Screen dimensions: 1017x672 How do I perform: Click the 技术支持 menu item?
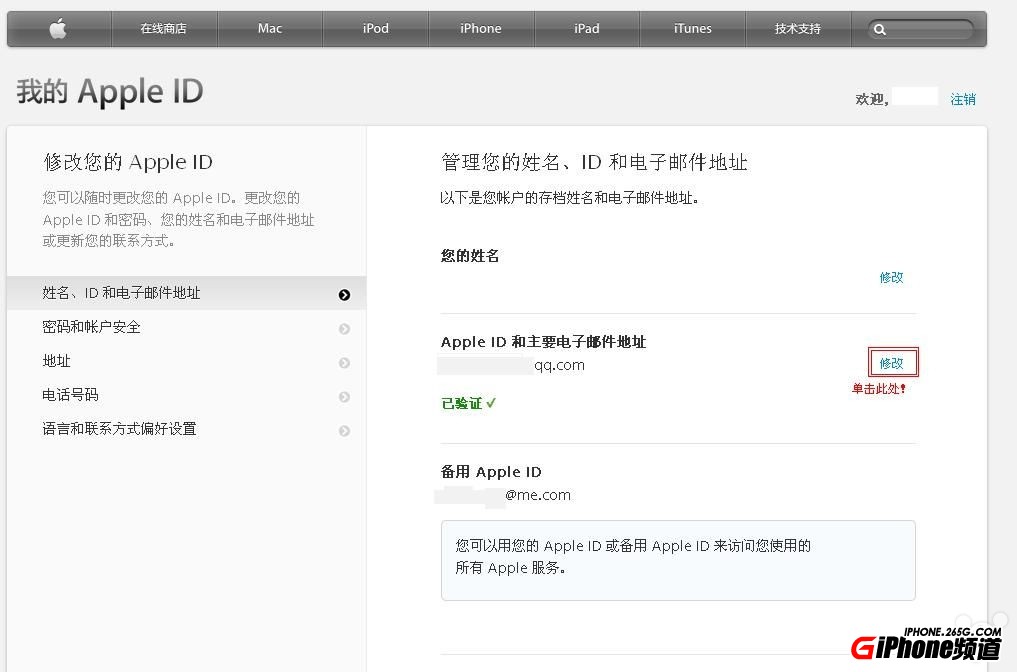(x=798, y=28)
